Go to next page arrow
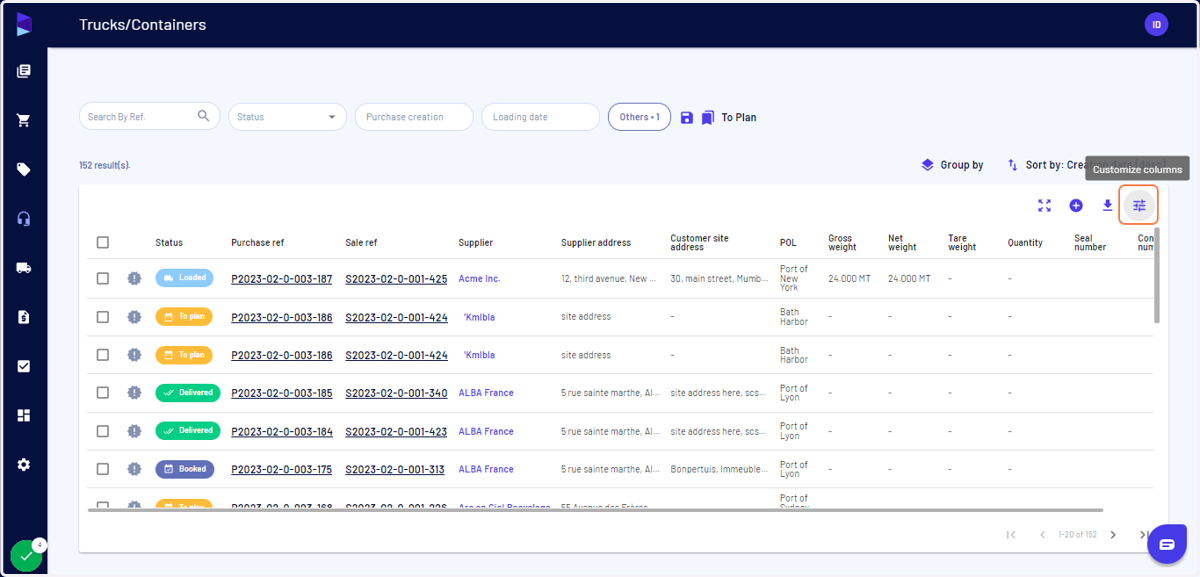 1113,535
